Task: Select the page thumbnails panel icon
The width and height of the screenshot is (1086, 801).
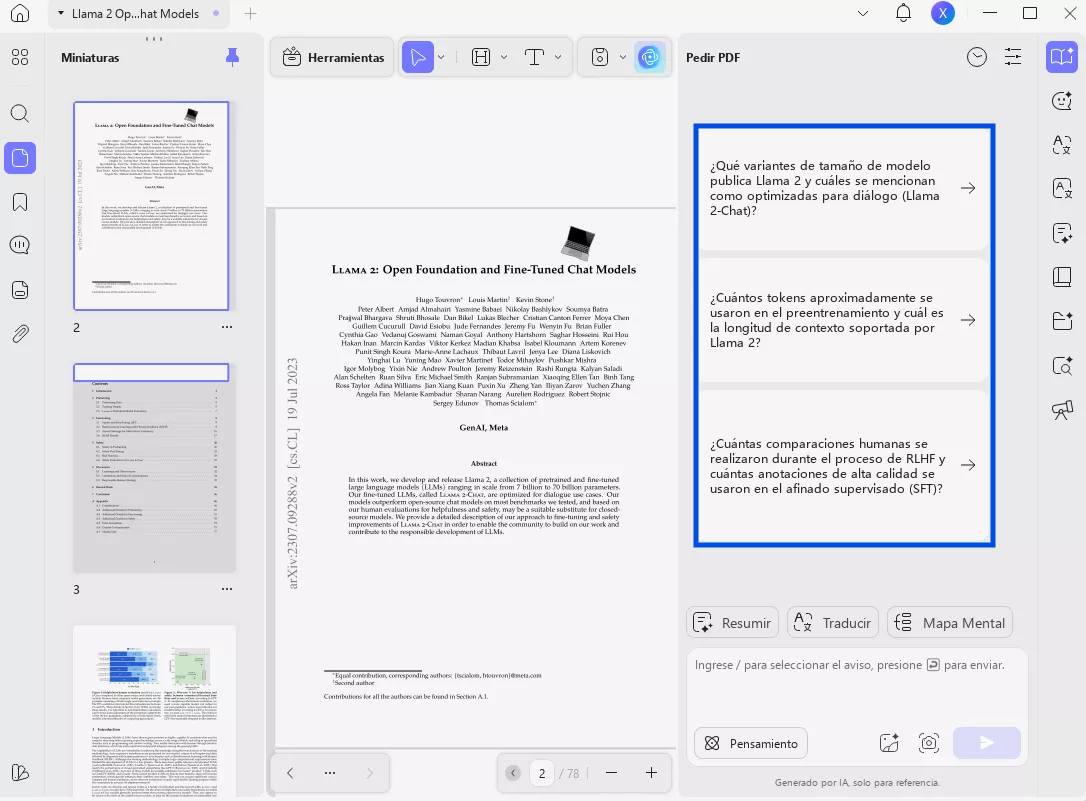Action: (20, 158)
